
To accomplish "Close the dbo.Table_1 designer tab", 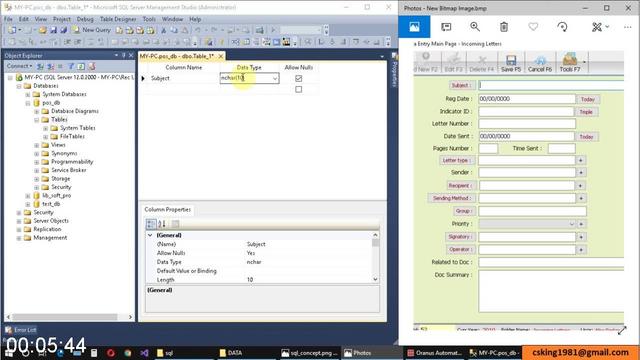I will (220, 56).
